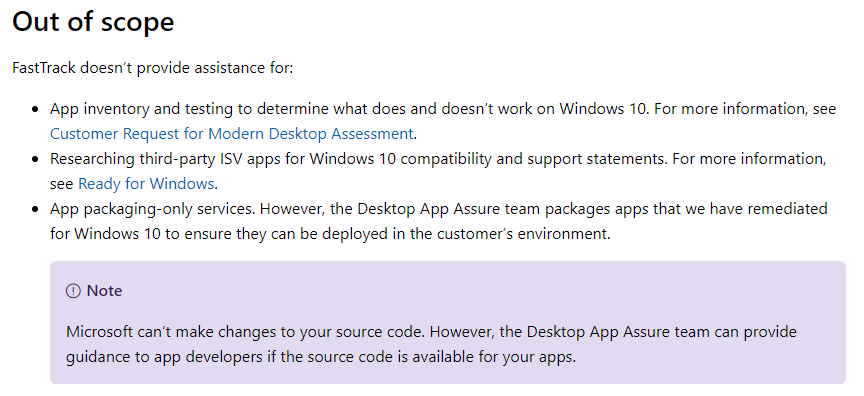Click the words Desktop App Assure inside the note
The width and height of the screenshot is (864, 396).
[x=602, y=333]
